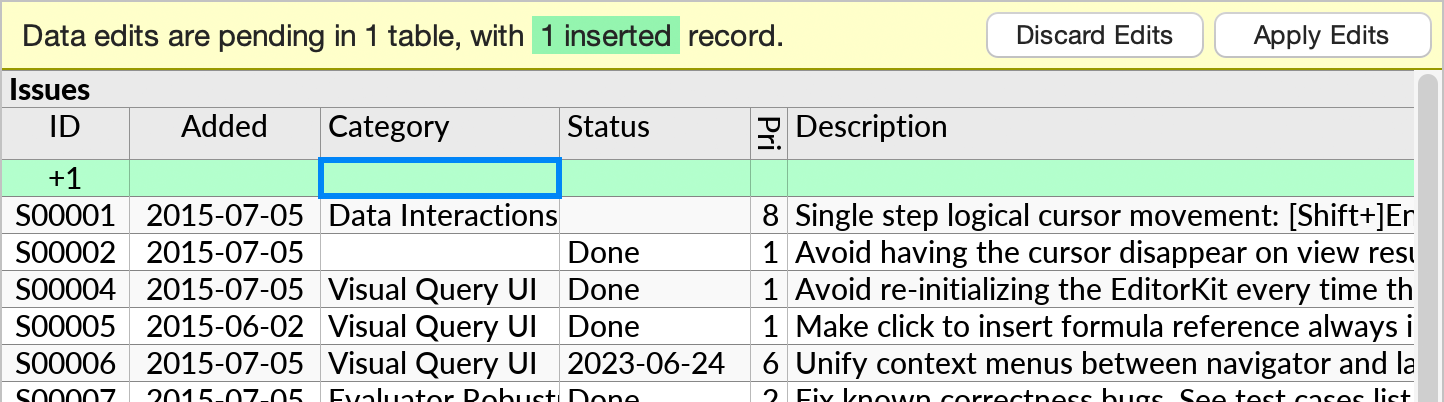Screen dimensions: 1444x402
Task: Select the Category column header
Action: (x=440, y=133)
